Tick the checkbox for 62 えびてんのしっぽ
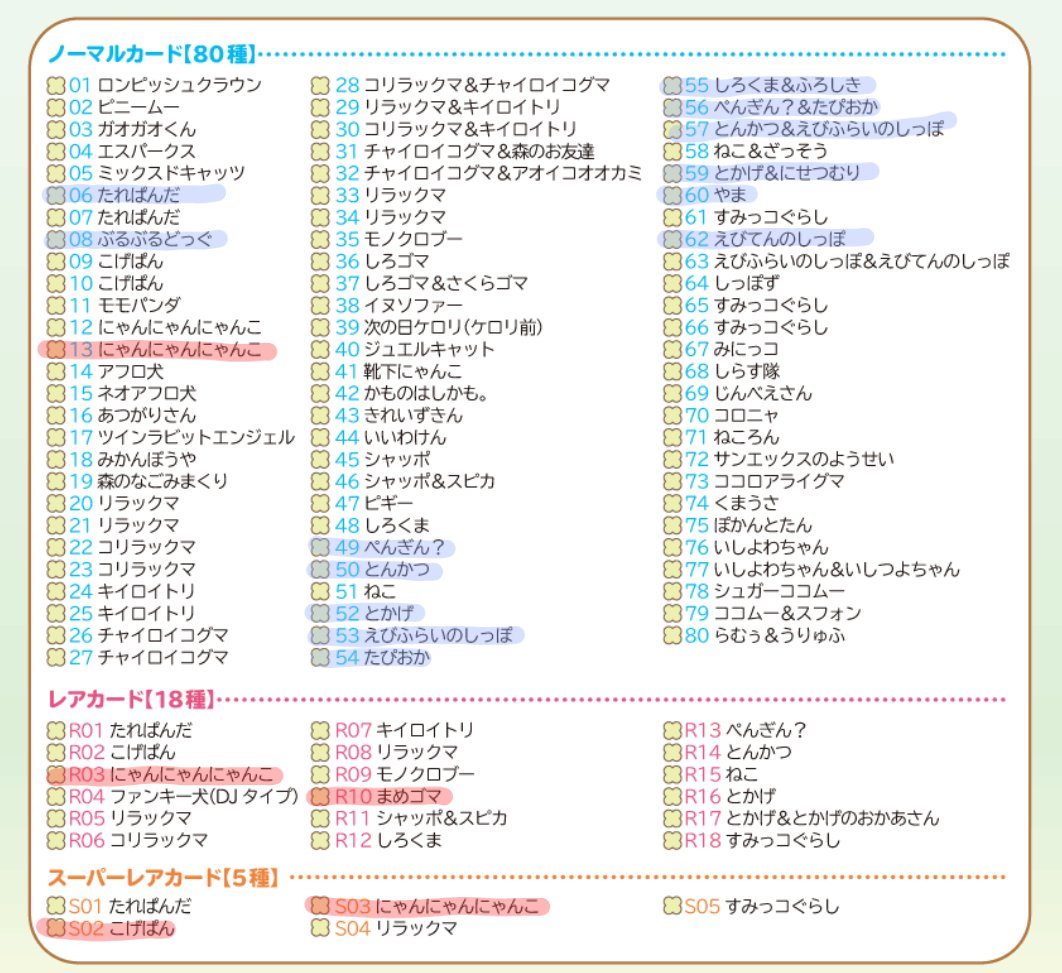This screenshot has width=1062, height=973. point(672,239)
